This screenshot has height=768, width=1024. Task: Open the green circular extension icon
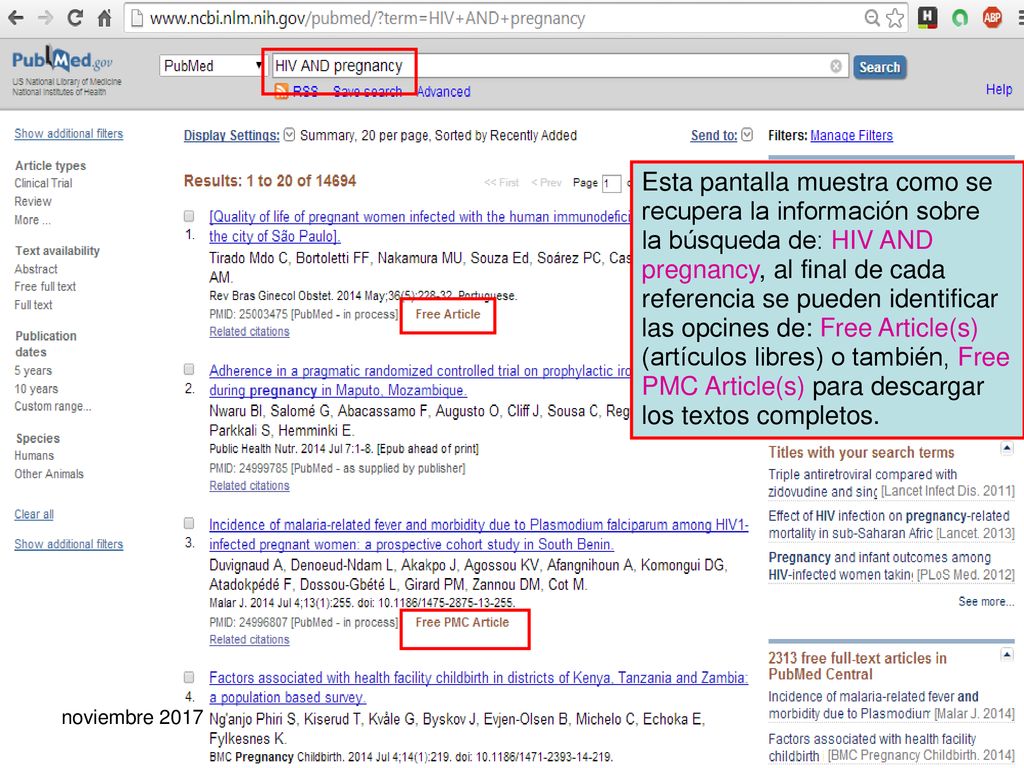(x=959, y=18)
